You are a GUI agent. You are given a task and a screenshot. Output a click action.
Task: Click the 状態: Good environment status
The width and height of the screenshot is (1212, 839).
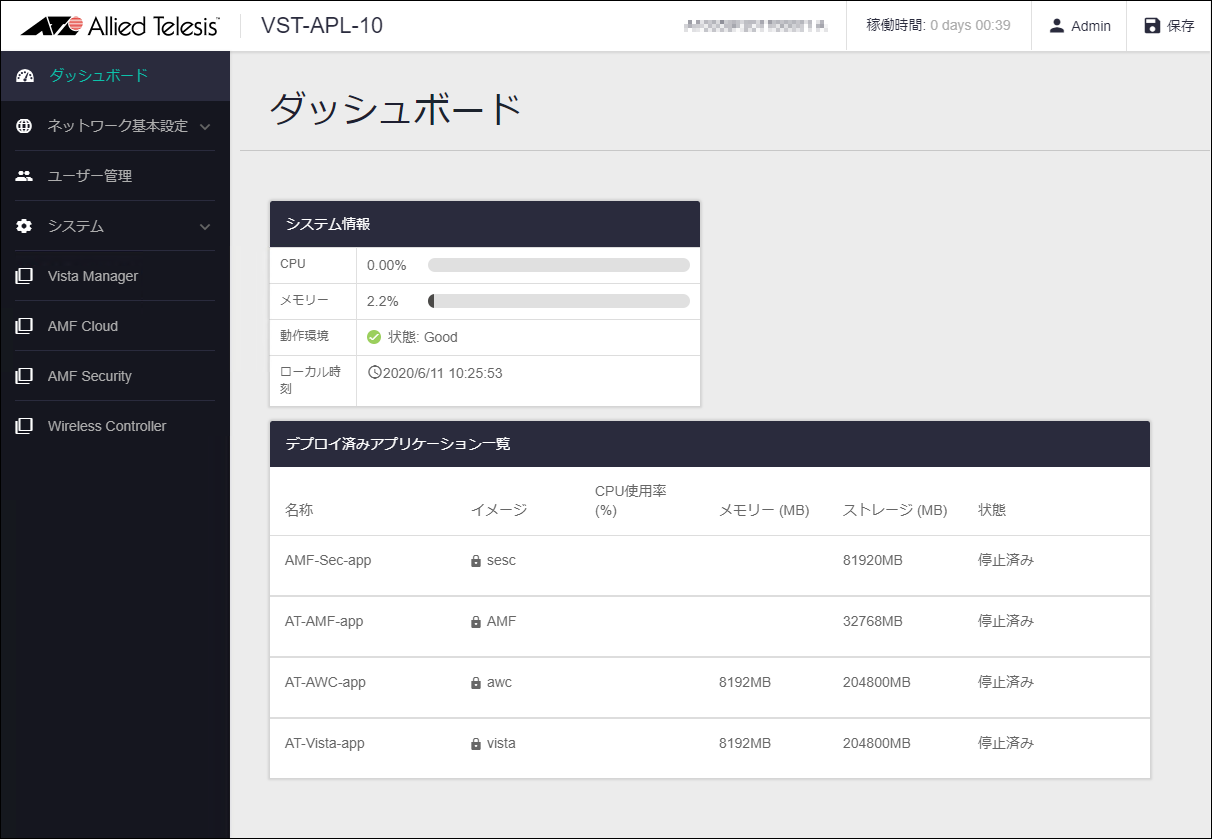tap(423, 337)
